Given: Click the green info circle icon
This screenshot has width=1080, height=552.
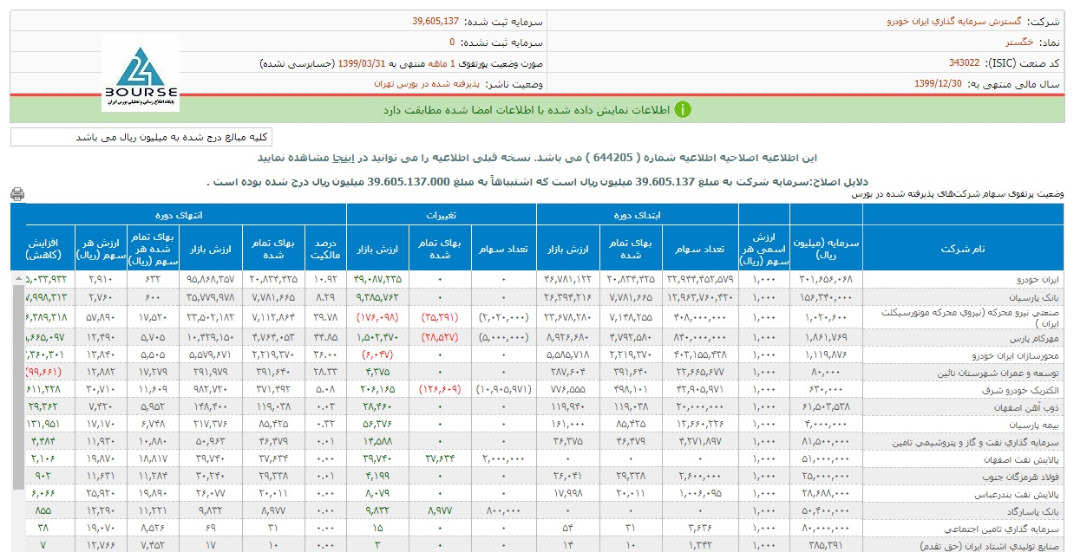Looking at the screenshot, I should 682,110.
